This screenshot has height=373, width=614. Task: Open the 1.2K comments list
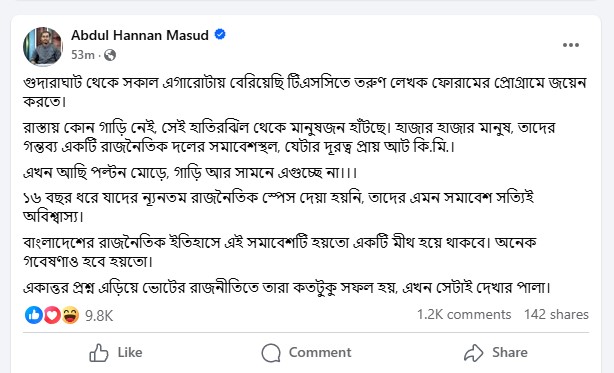tap(464, 315)
